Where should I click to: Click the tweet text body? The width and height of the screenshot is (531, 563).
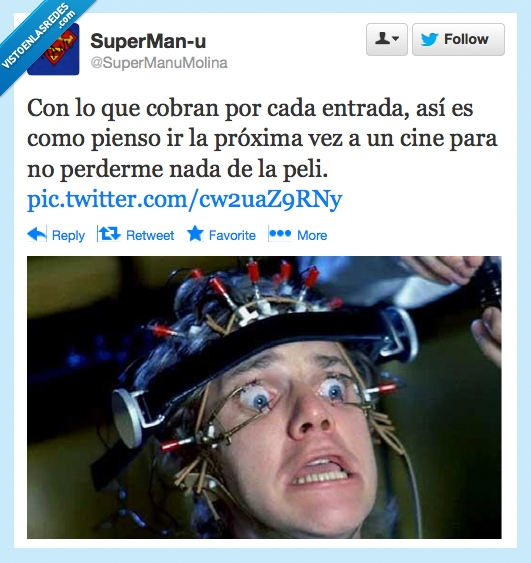(262, 138)
